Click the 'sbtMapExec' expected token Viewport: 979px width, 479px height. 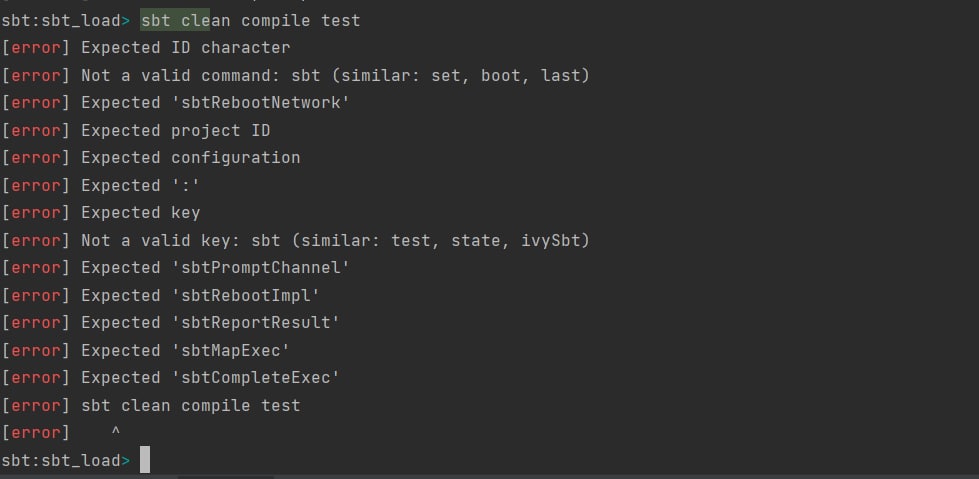click(230, 350)
